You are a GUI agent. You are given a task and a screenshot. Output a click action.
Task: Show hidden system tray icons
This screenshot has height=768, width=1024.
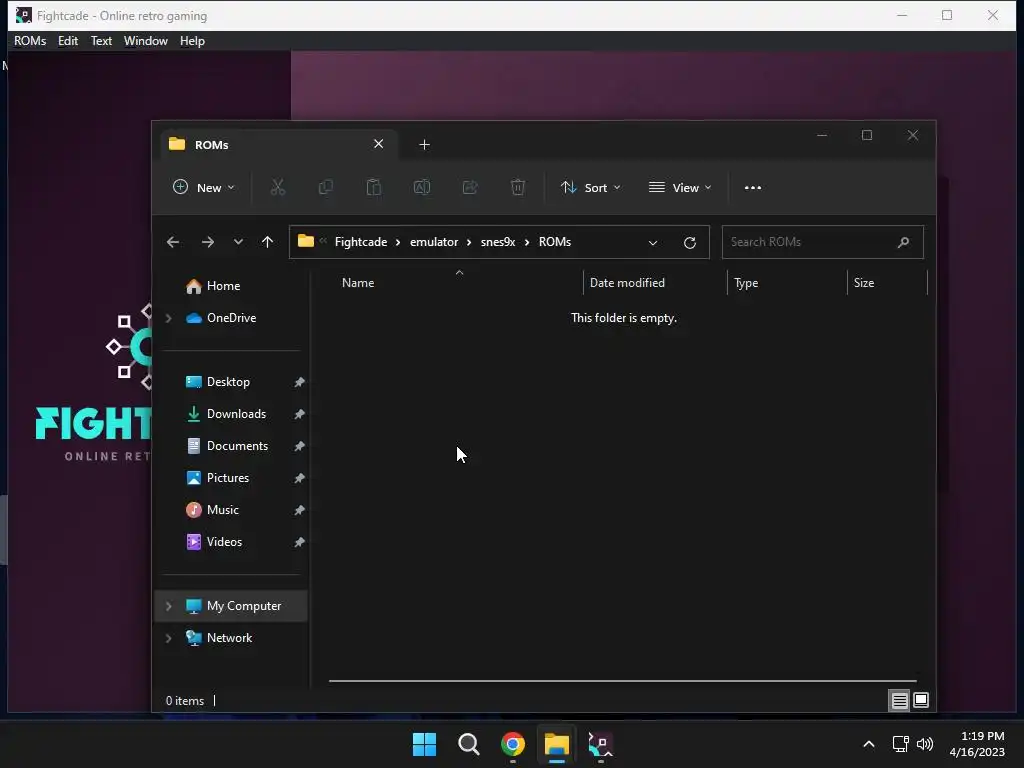tap(869, 744)
